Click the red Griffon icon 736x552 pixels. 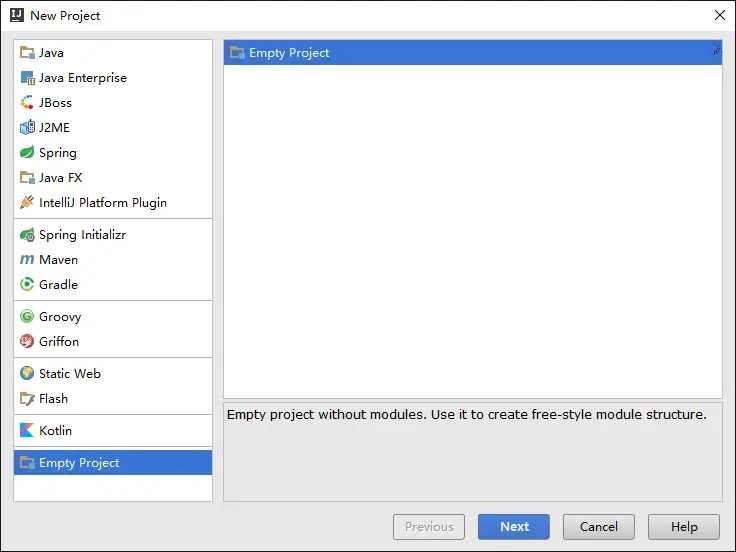[x=27, y=341]
